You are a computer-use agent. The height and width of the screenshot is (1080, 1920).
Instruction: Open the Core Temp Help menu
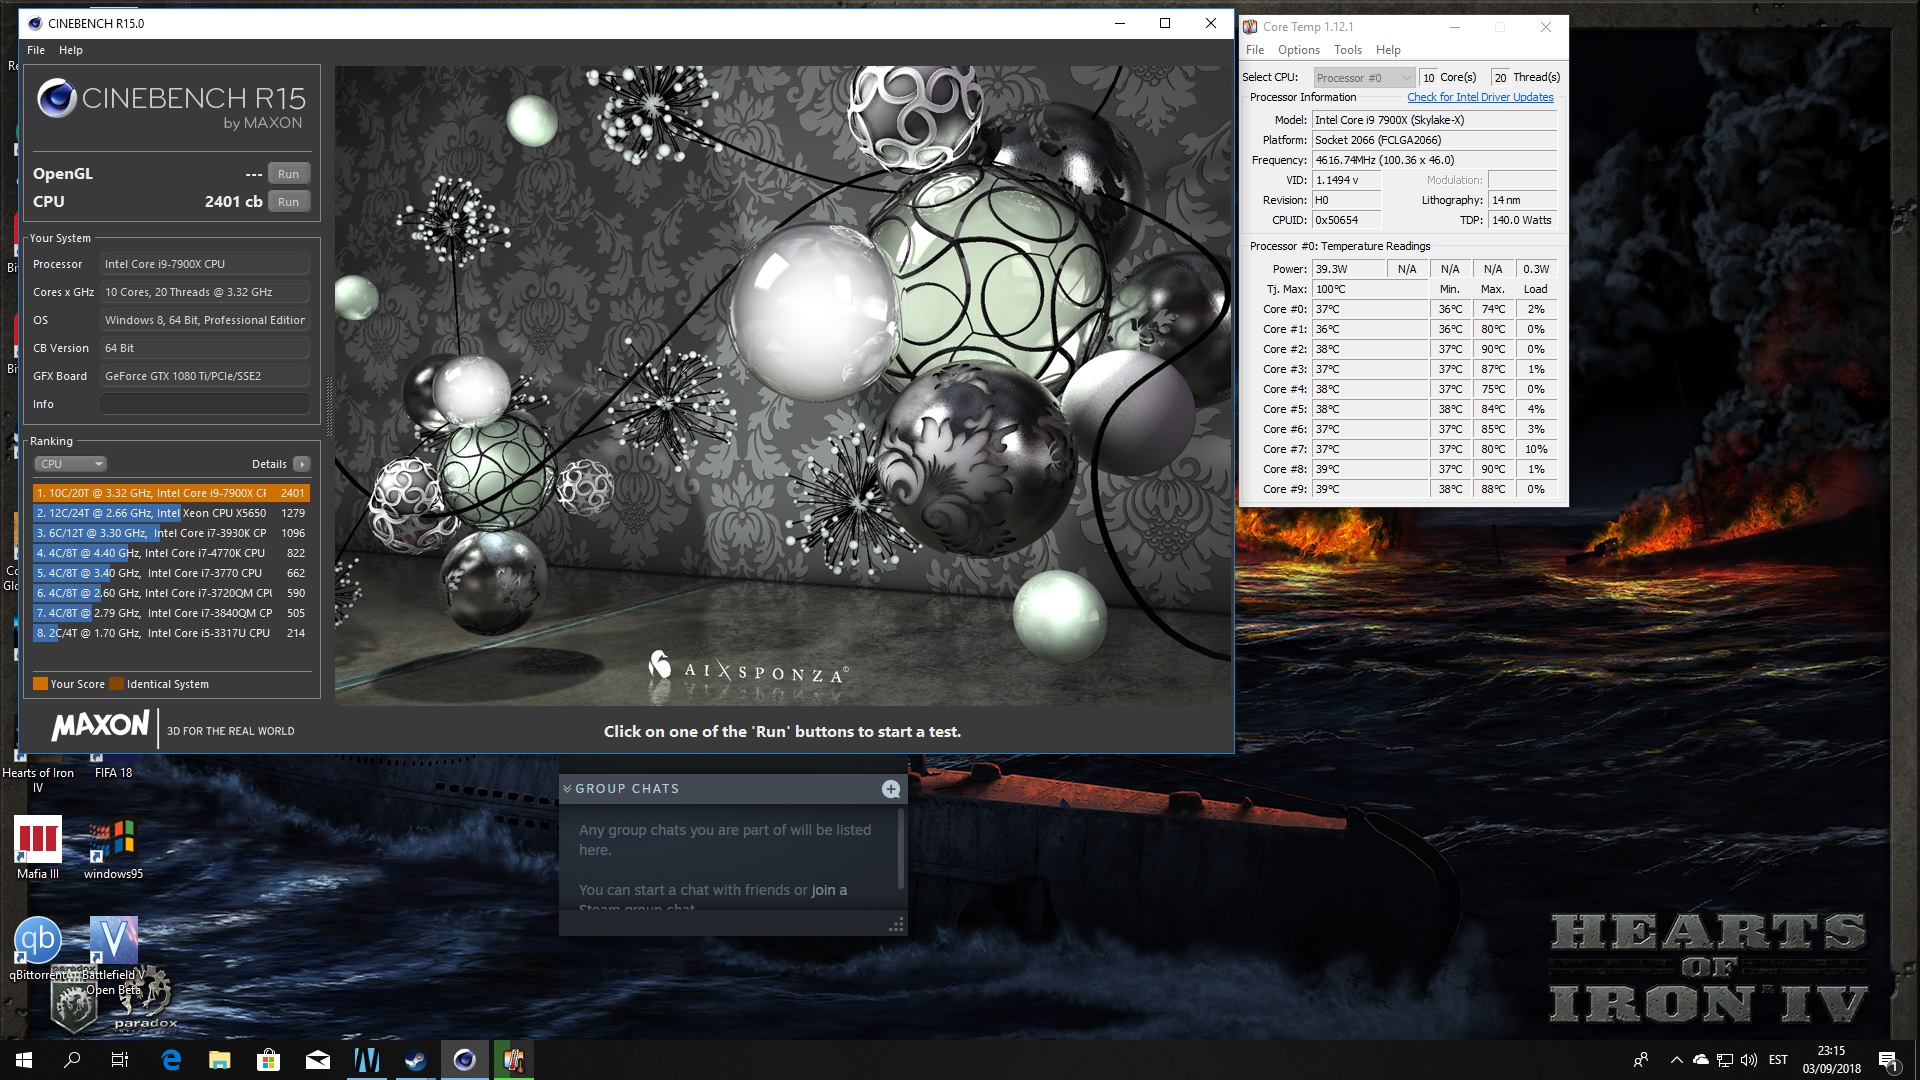coord(1388,50)
